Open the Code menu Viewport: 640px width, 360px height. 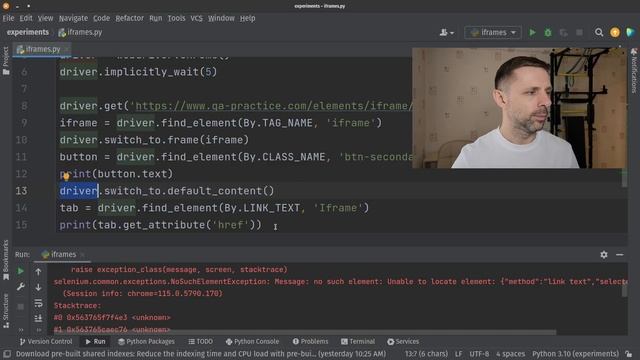point(101,18)
